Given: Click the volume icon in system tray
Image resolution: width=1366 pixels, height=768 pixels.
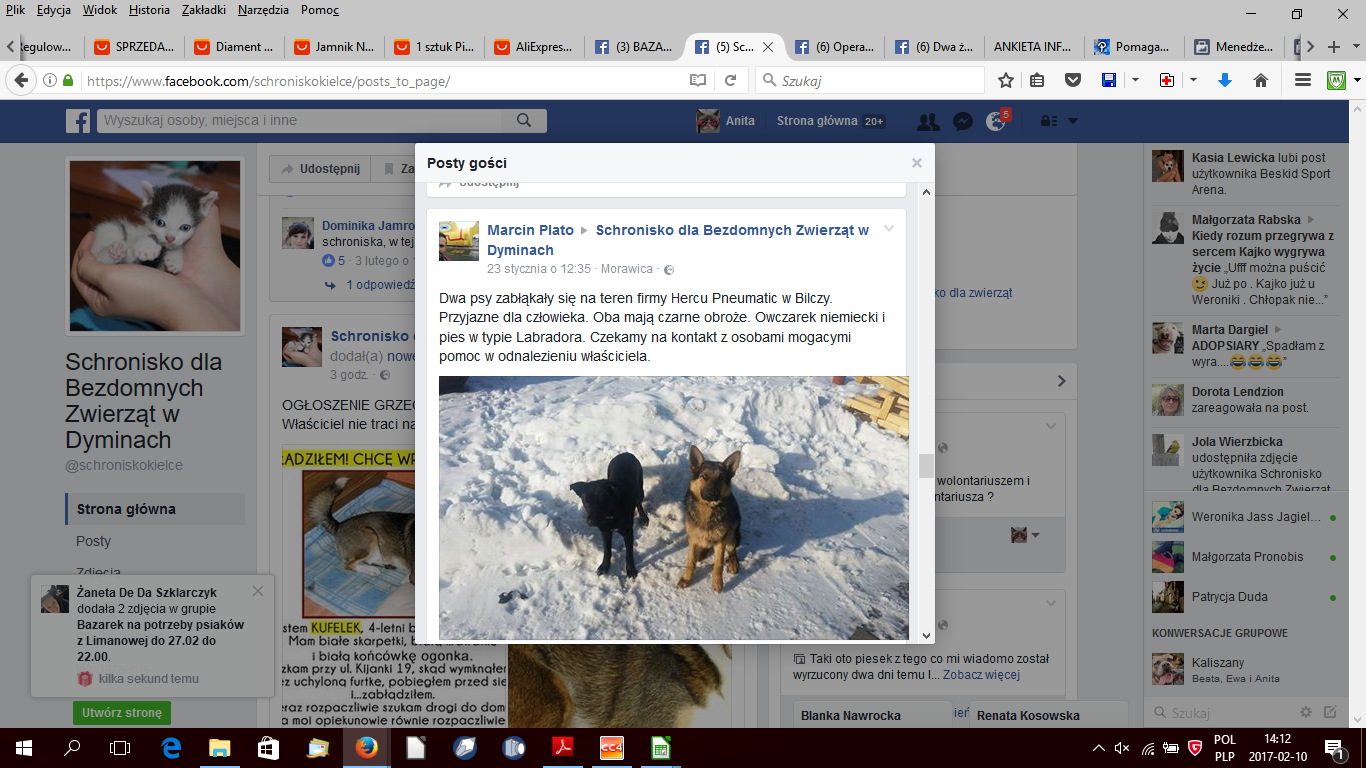Looking at the screenshot, I should click(x=1122, y=747).
